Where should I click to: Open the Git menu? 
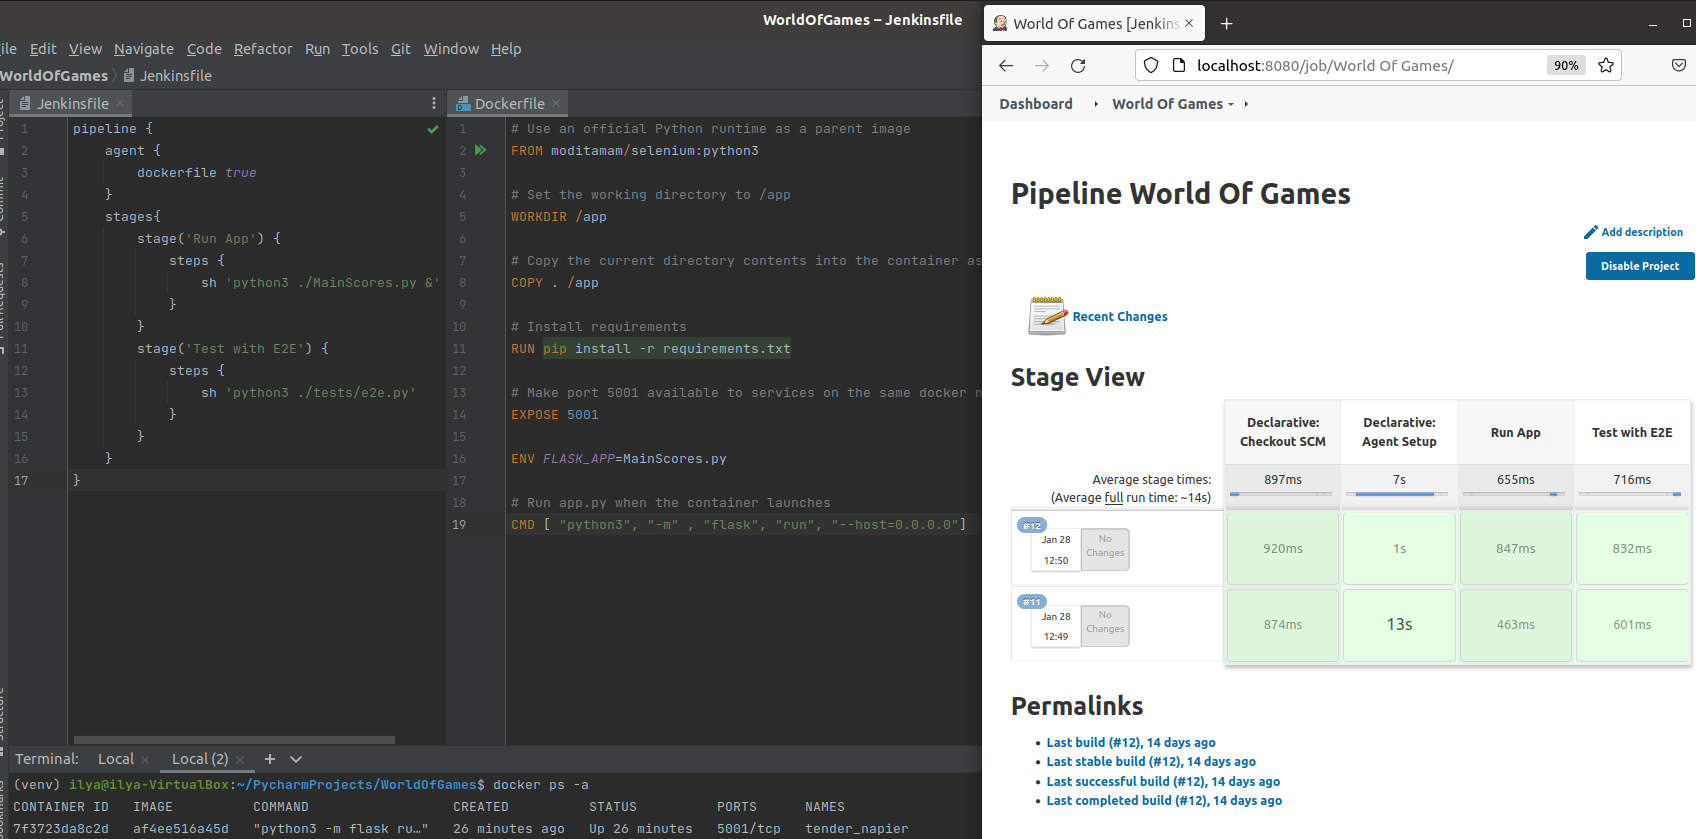coord(401,49)
